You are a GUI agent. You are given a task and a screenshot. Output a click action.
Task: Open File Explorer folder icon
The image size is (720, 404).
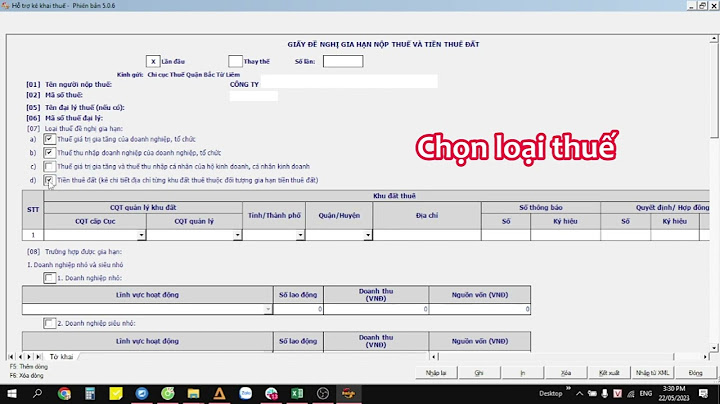(193, 393)
